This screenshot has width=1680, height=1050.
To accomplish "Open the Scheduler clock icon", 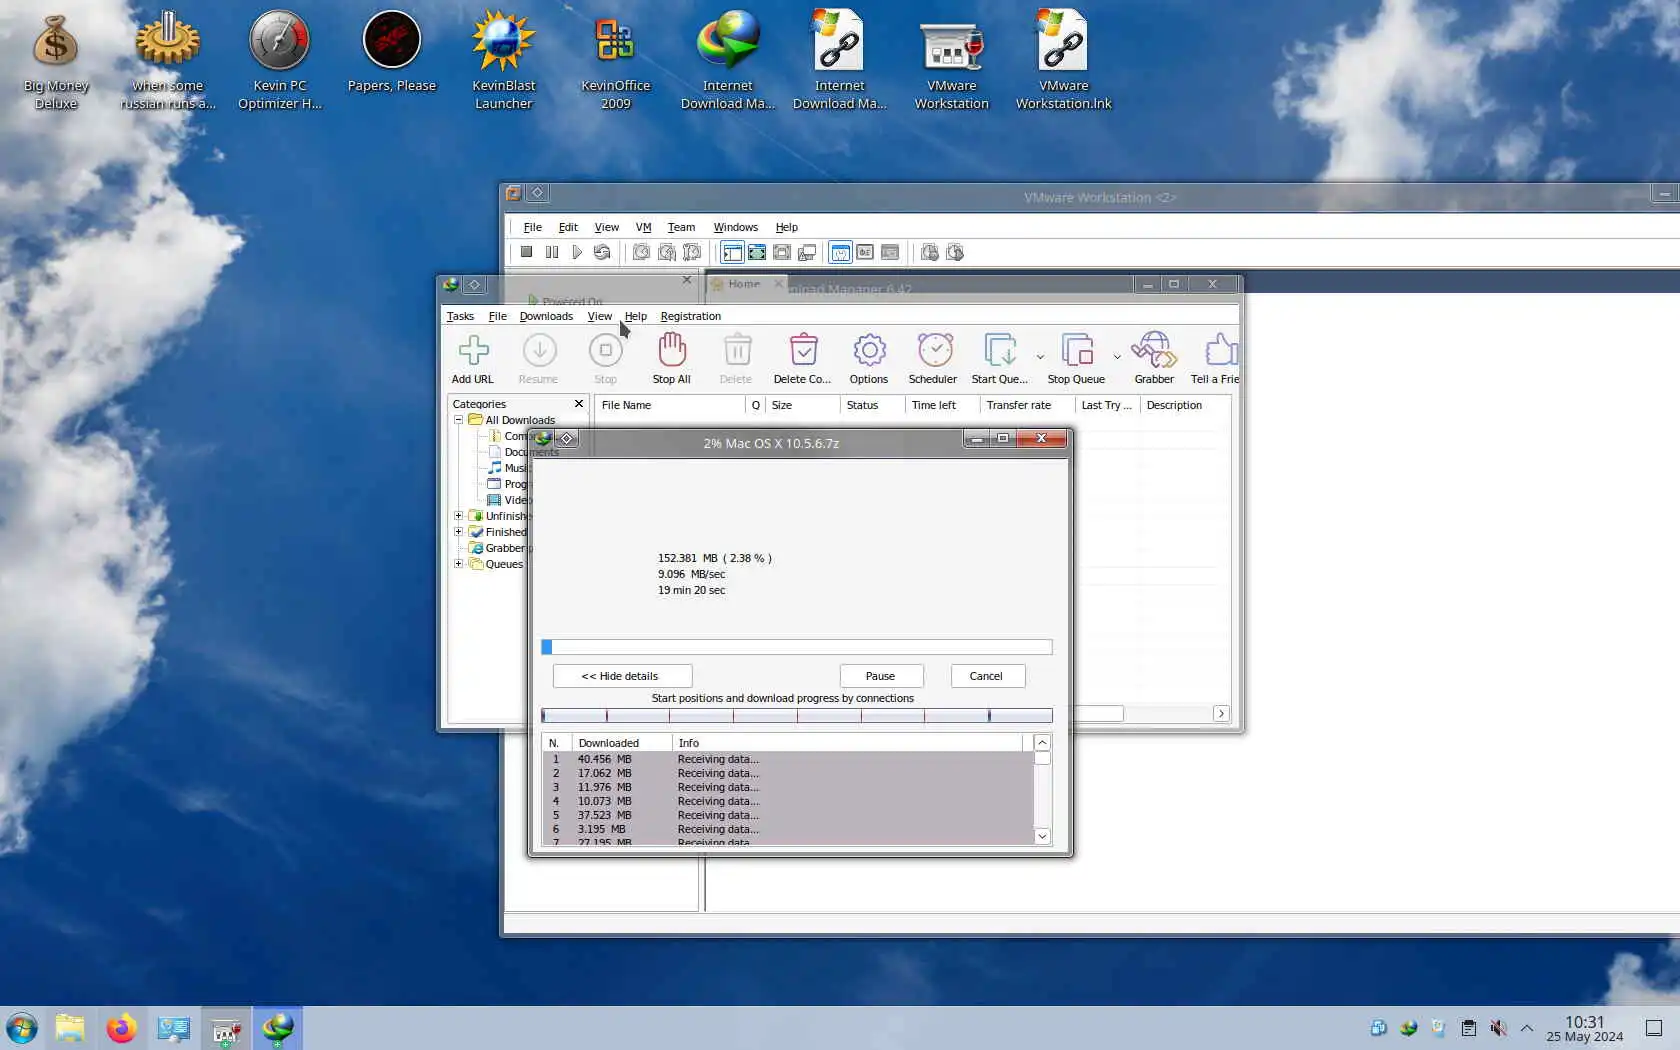I will point(933,359).
